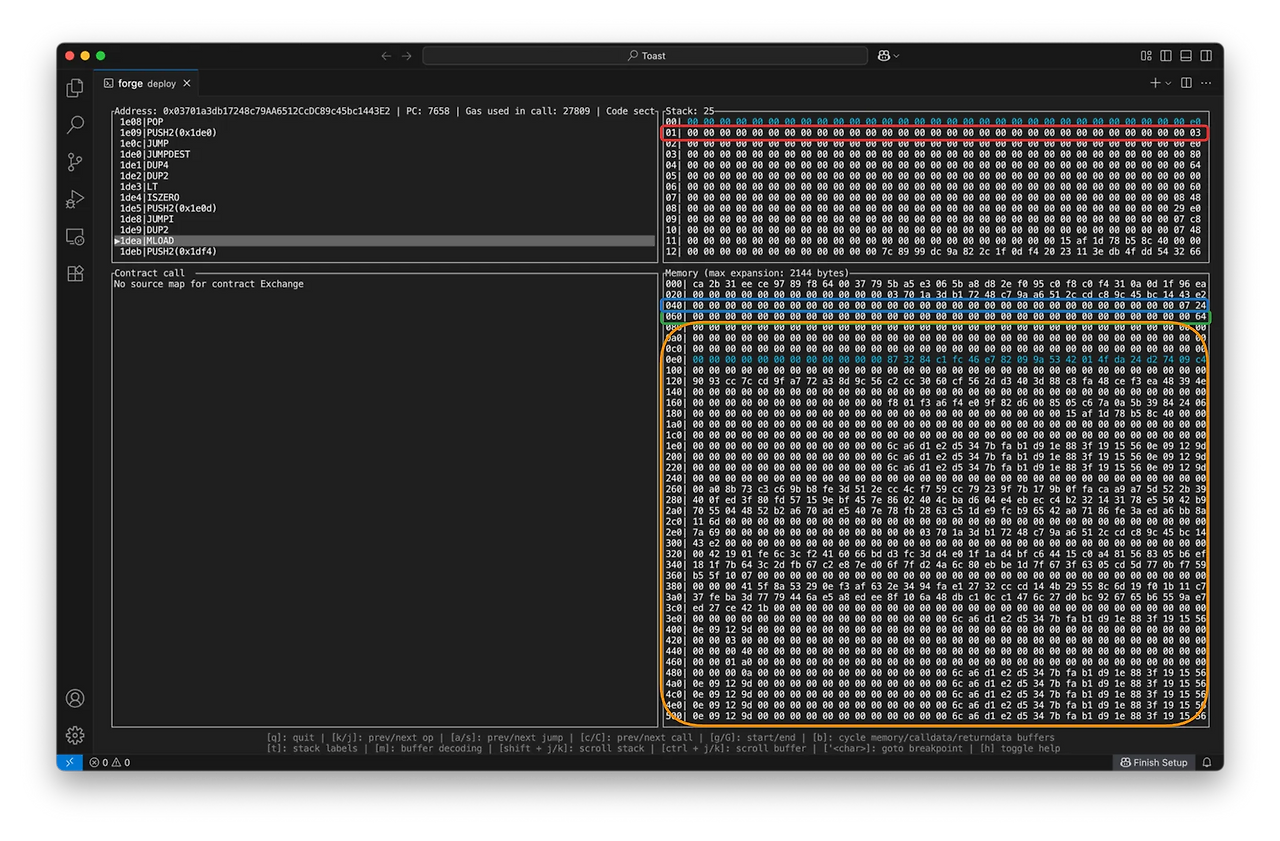Click the notifications bell in status bar
This screenshot has height=841, width=1280.
1207,762
